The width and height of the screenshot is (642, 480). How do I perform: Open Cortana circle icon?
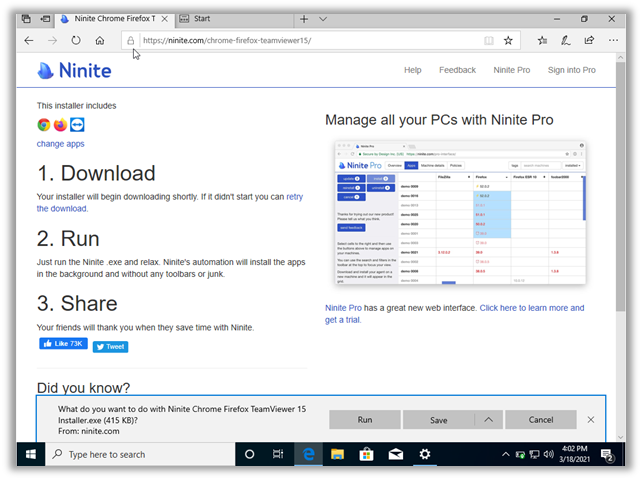point(249,454)
